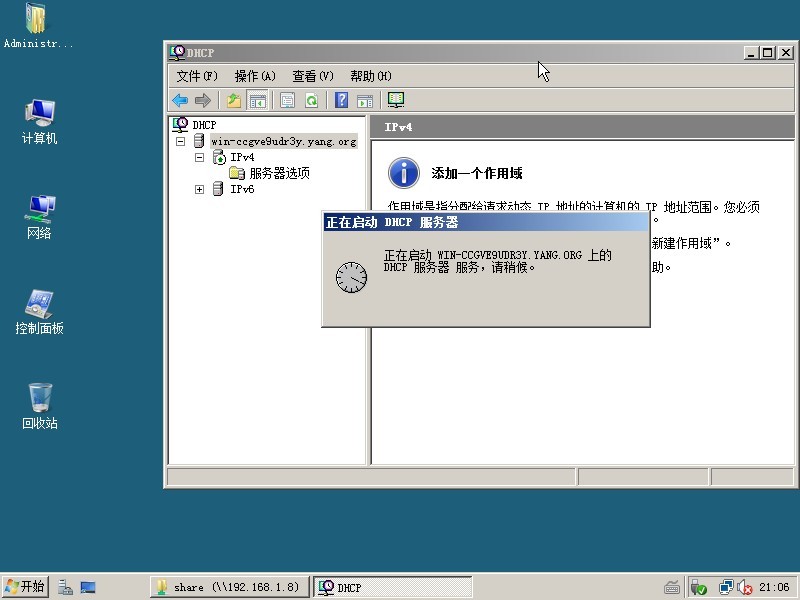
Task: Open Help via the question mark icon
Action: tap(341, 100)
